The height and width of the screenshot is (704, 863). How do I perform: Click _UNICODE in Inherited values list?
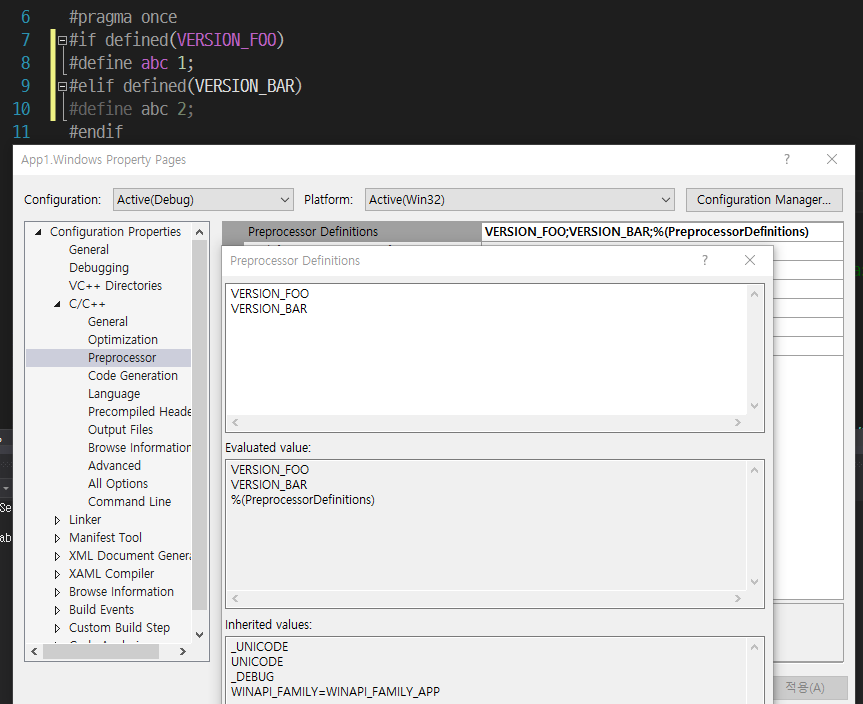point(259,647)
